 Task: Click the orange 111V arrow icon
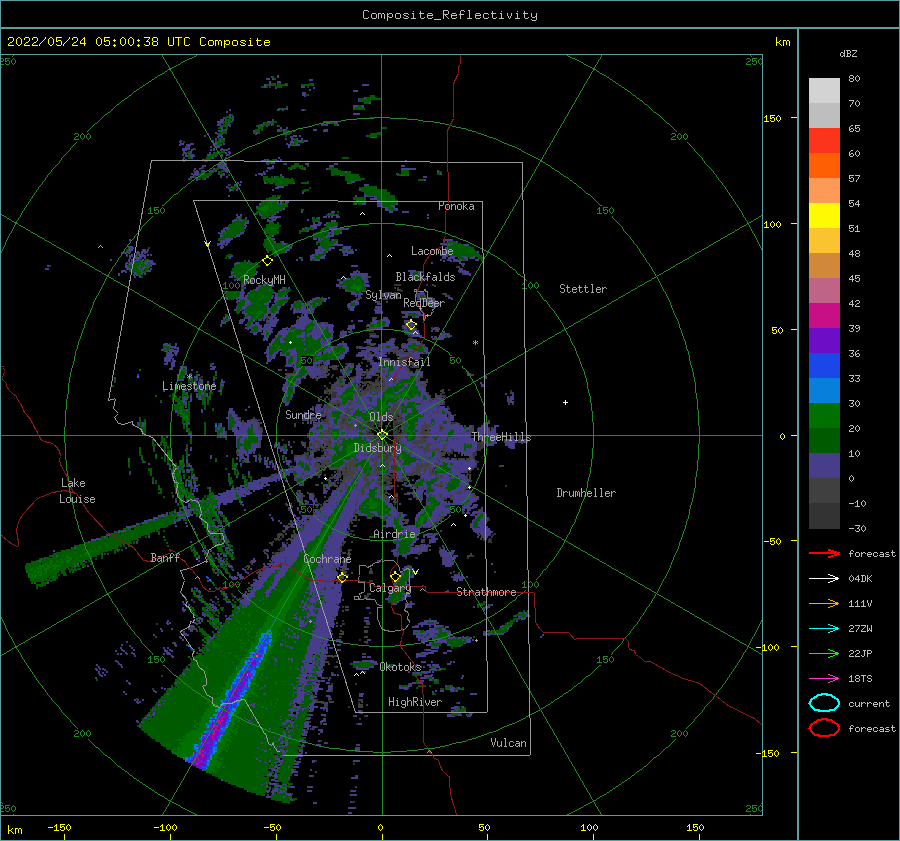tap(824, 603)
